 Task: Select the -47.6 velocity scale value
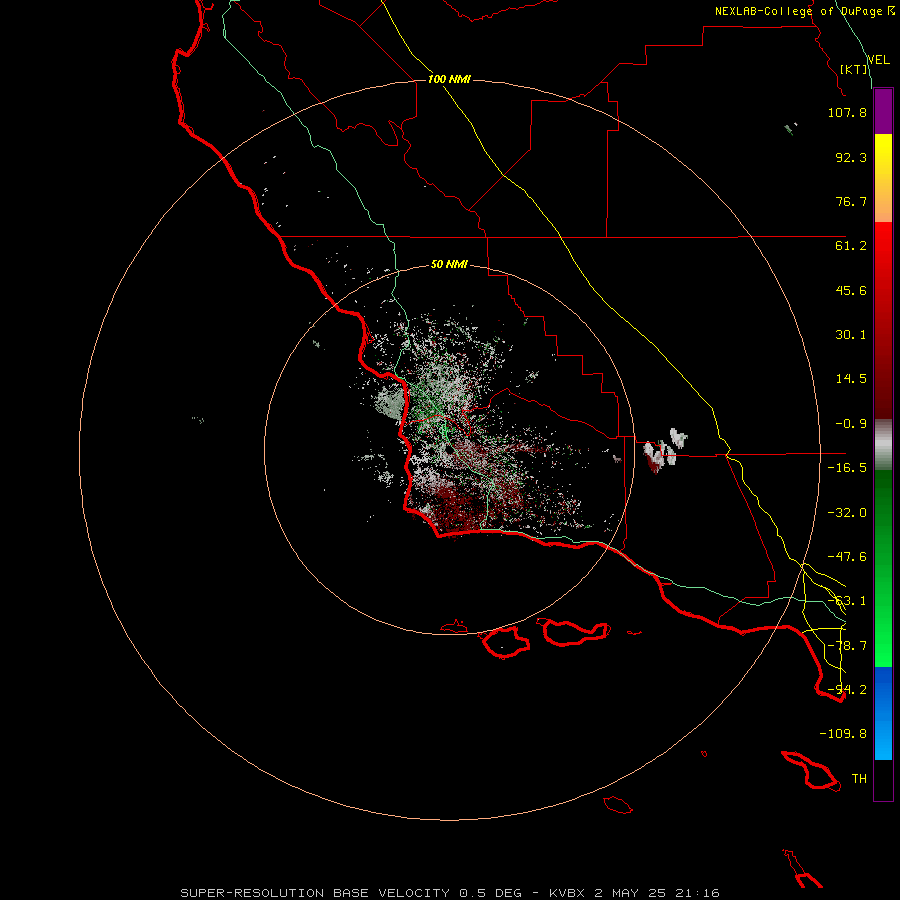click(x=847, y=557)
